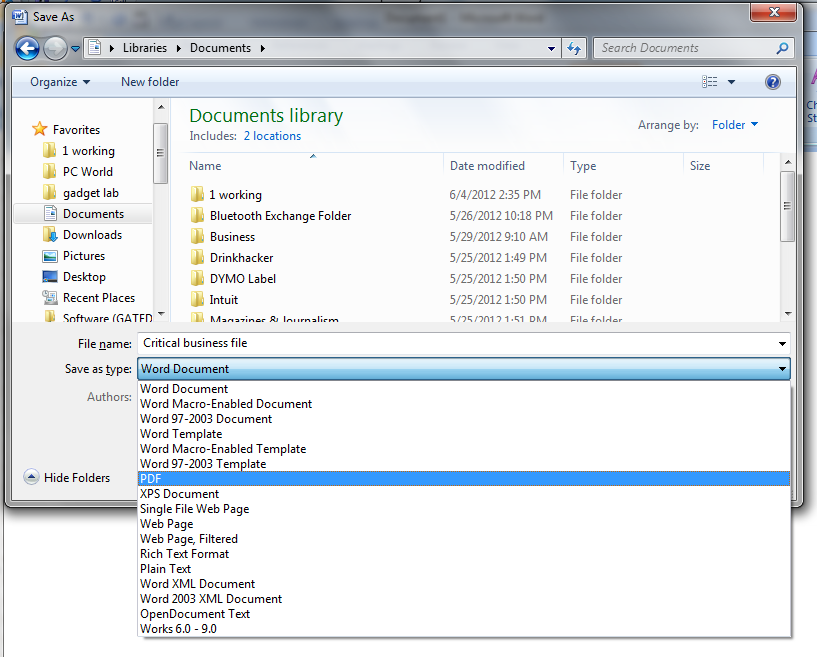Open the Arrange by Folder dropdown
This screenshot has height=657, width=817.
(x=734, y=125)
